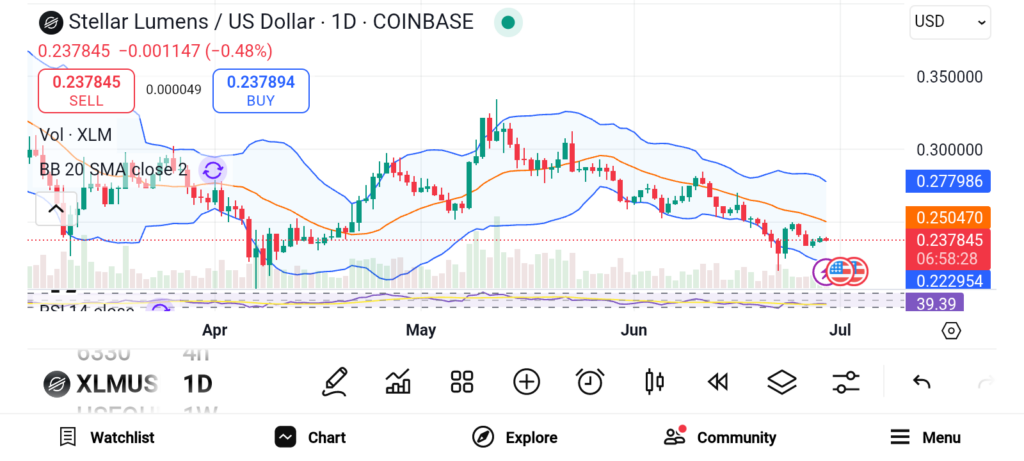Viewport: 1024px width, 461px height.
Task: Tap the Stellar Lumens / US Dollar title
Action: [270, 22]
